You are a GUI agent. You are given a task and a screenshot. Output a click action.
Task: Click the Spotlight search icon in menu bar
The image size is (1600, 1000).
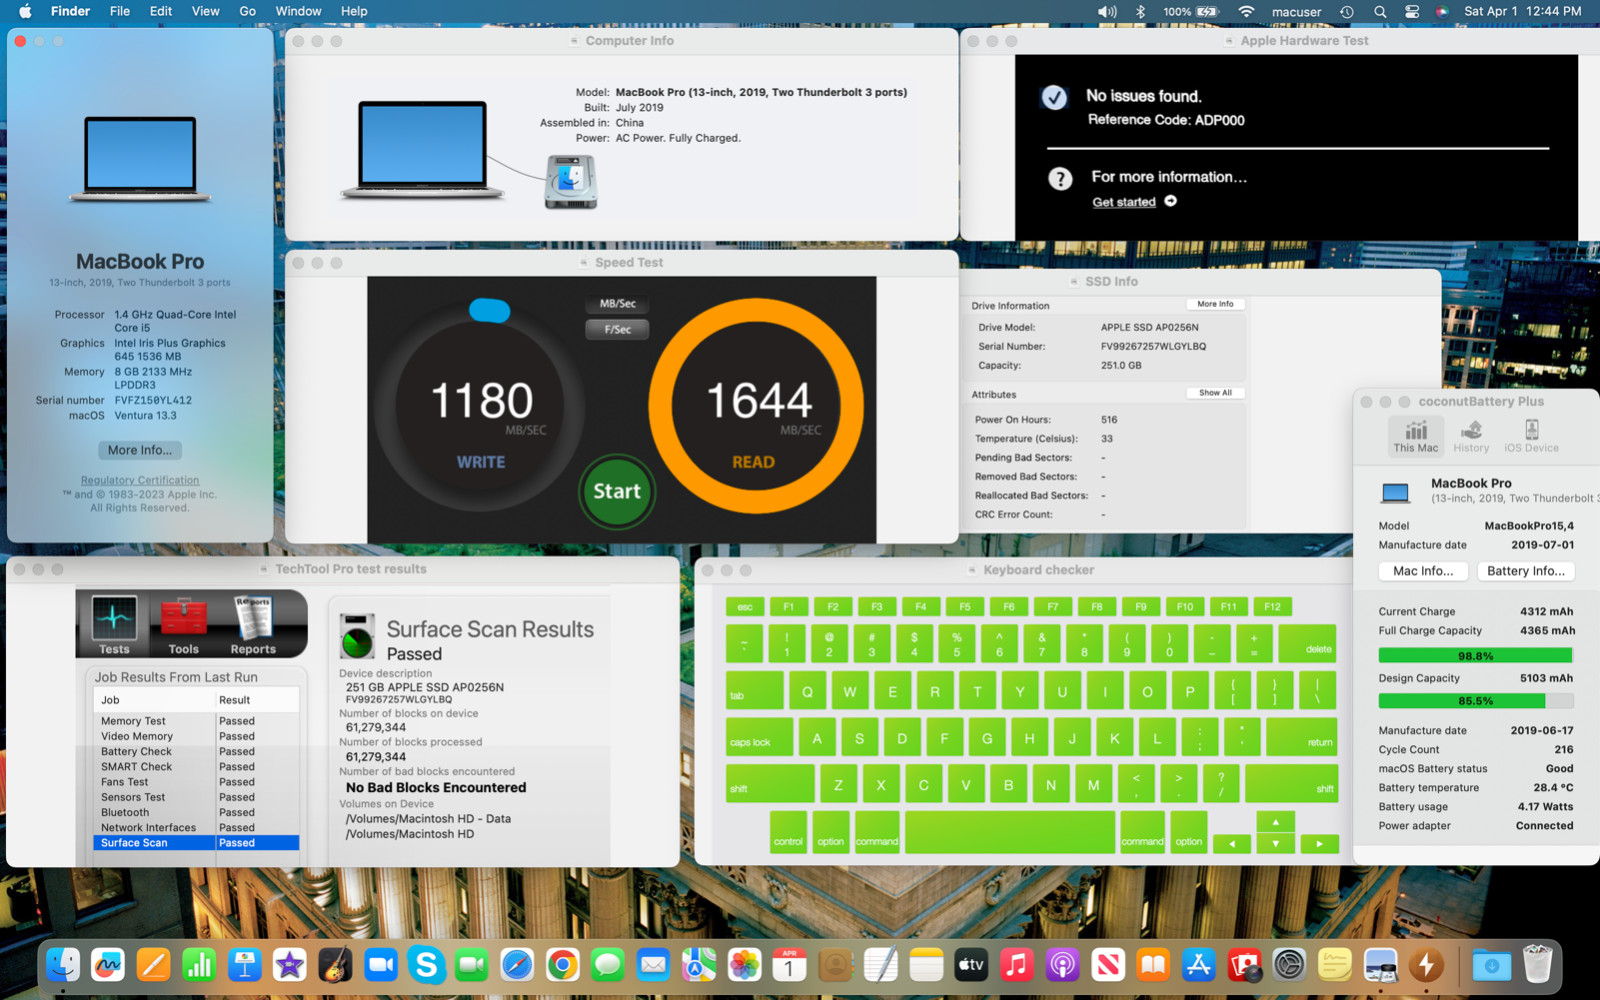tap(1380, 12)
